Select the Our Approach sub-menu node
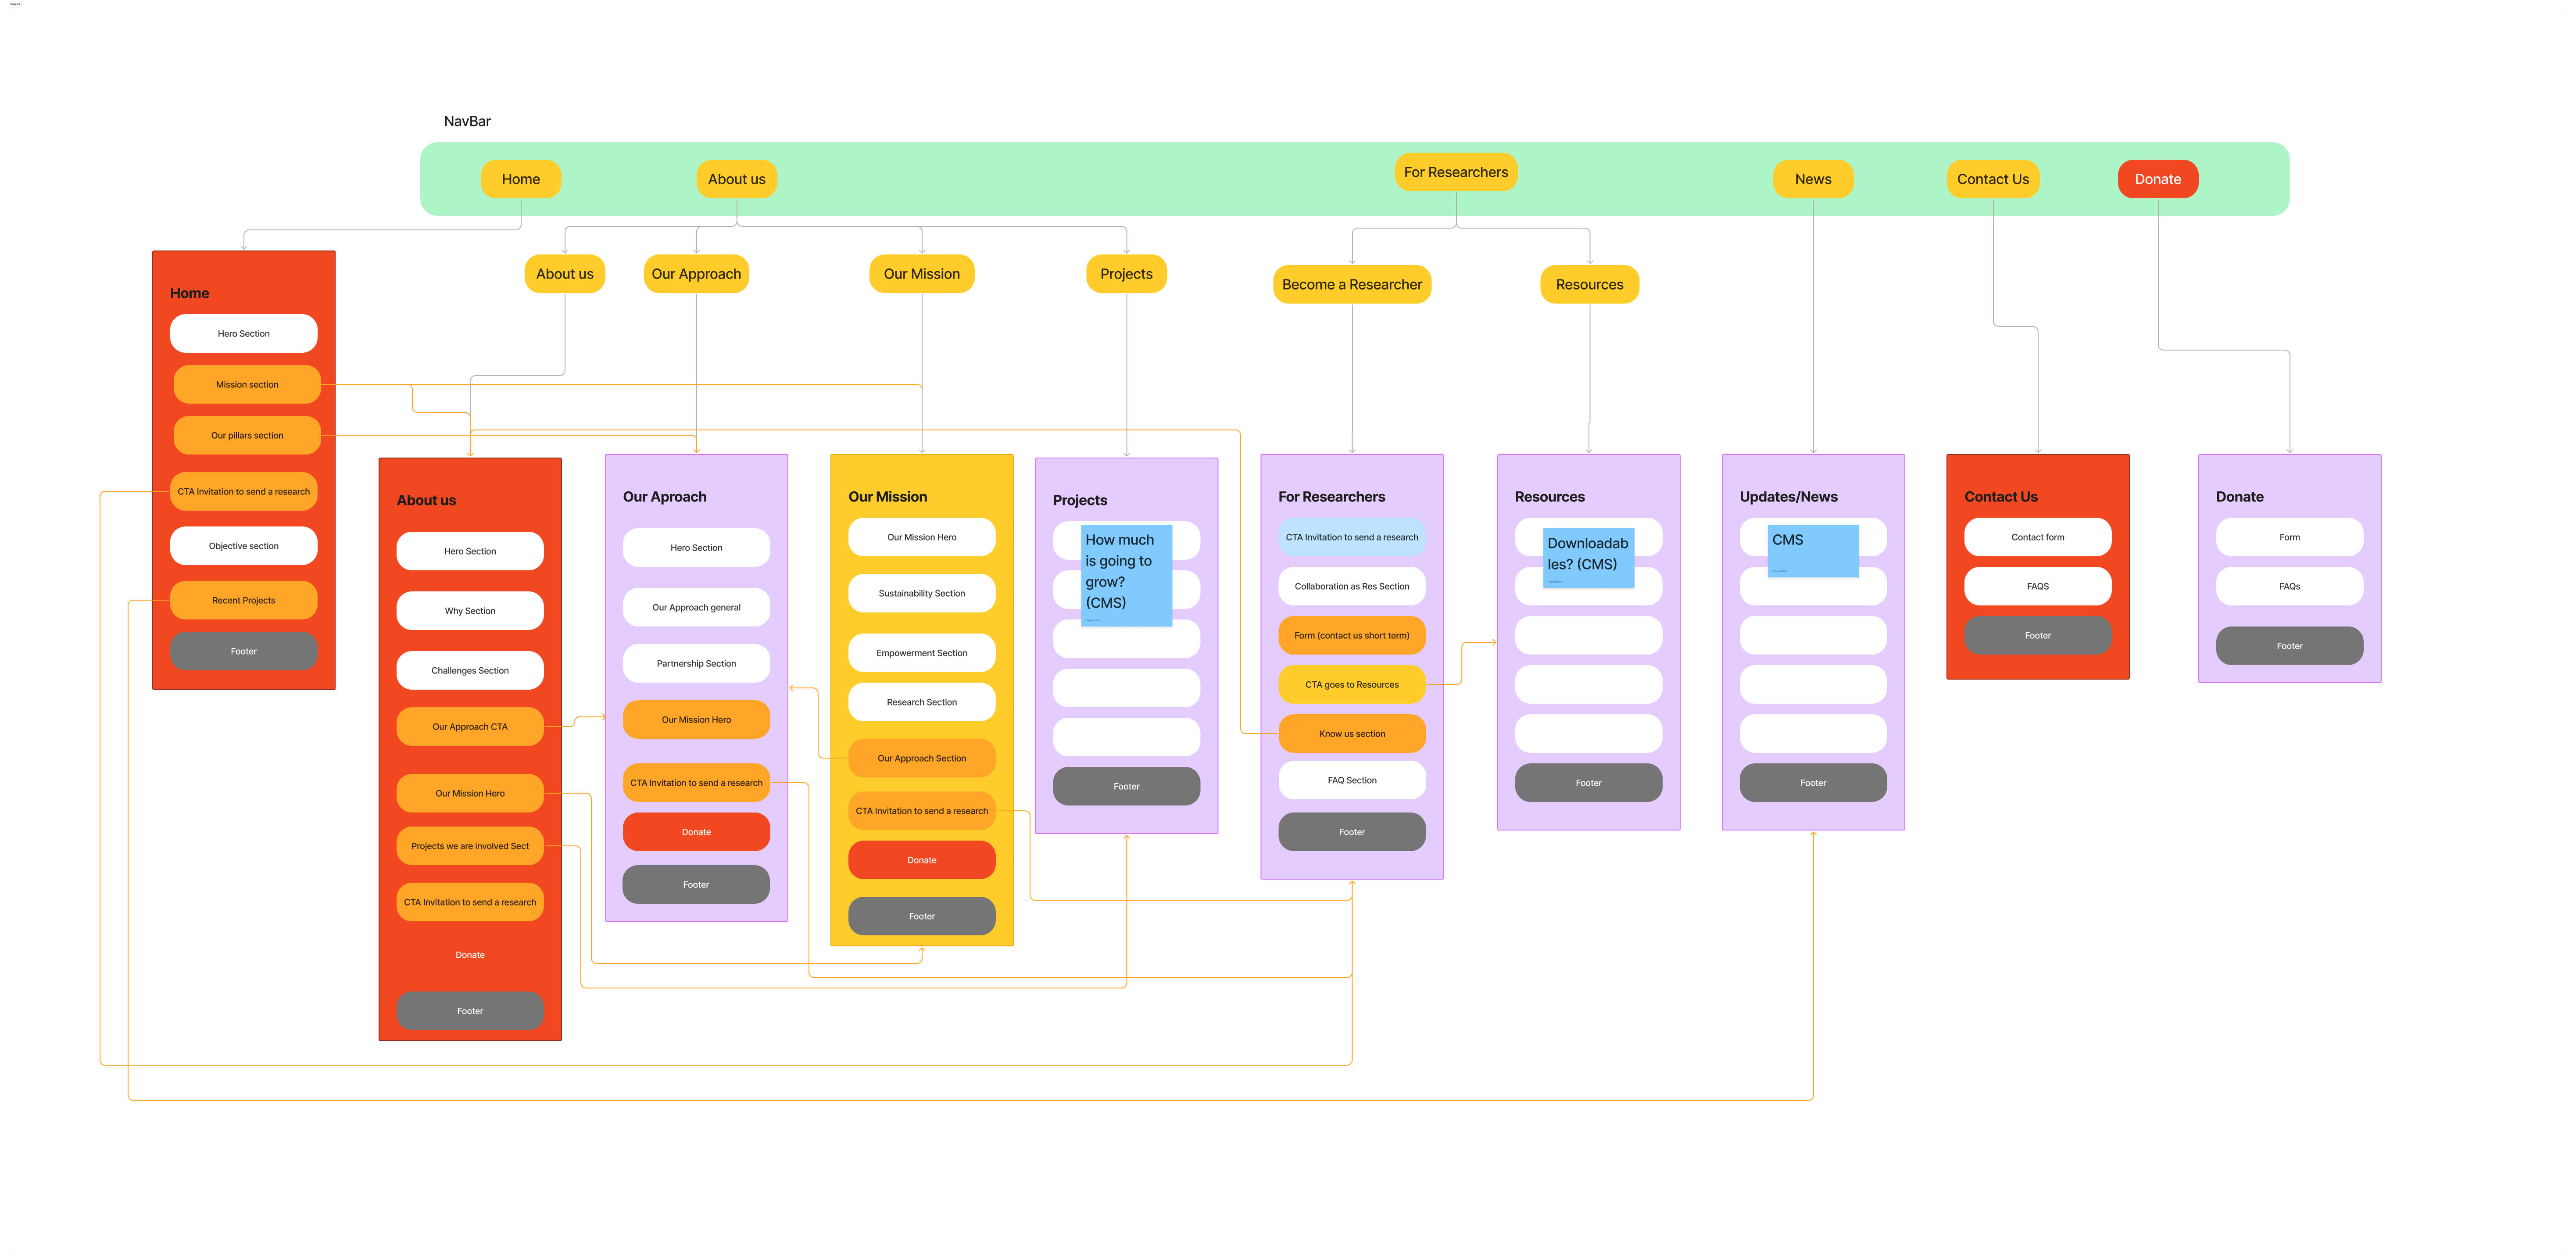 (696, 274)
